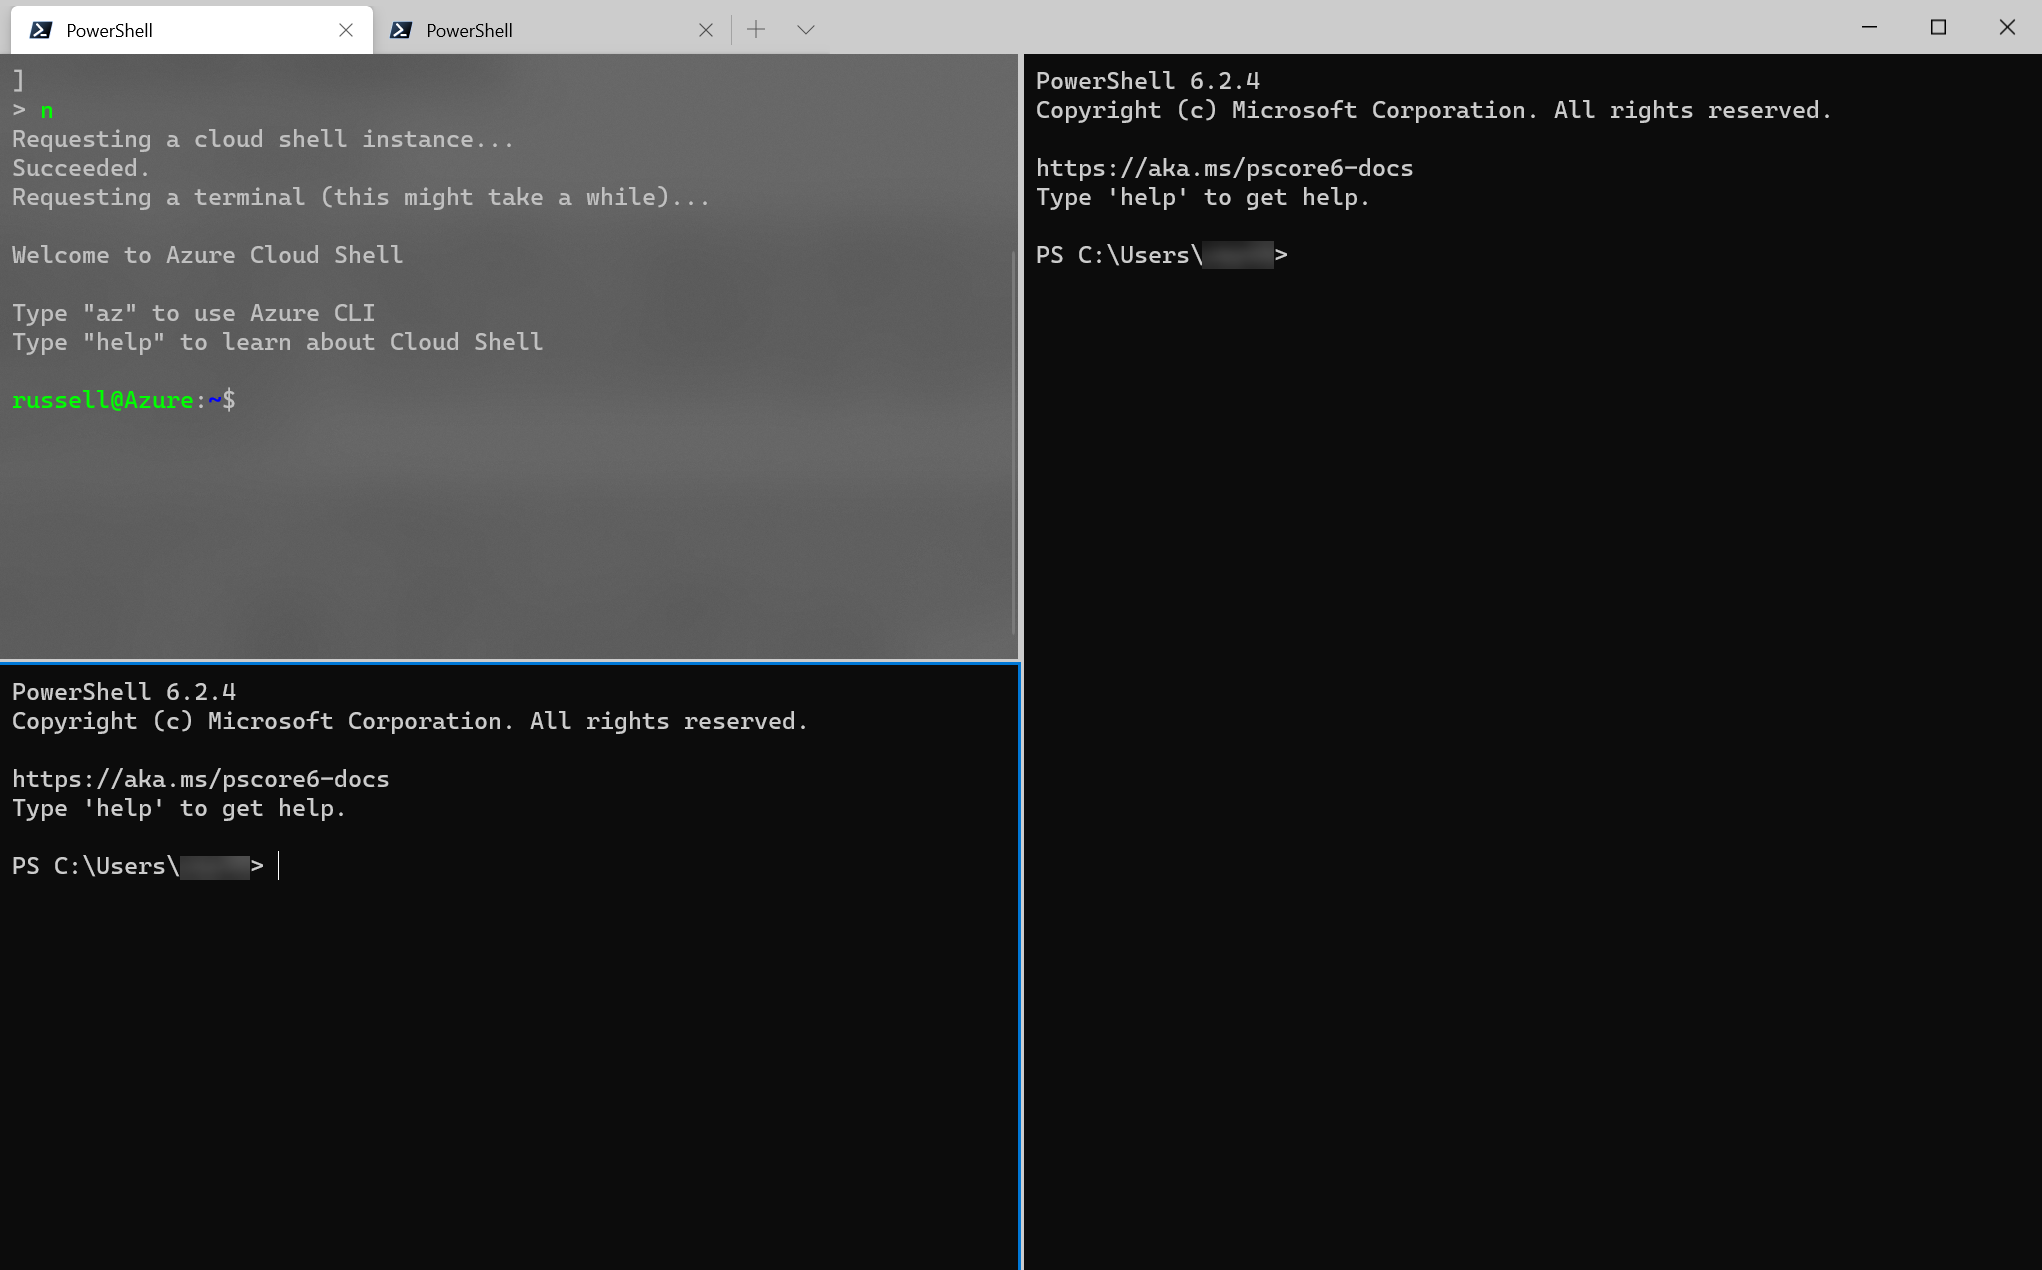
Task: Close the Terminal window
Action: 2007,28
